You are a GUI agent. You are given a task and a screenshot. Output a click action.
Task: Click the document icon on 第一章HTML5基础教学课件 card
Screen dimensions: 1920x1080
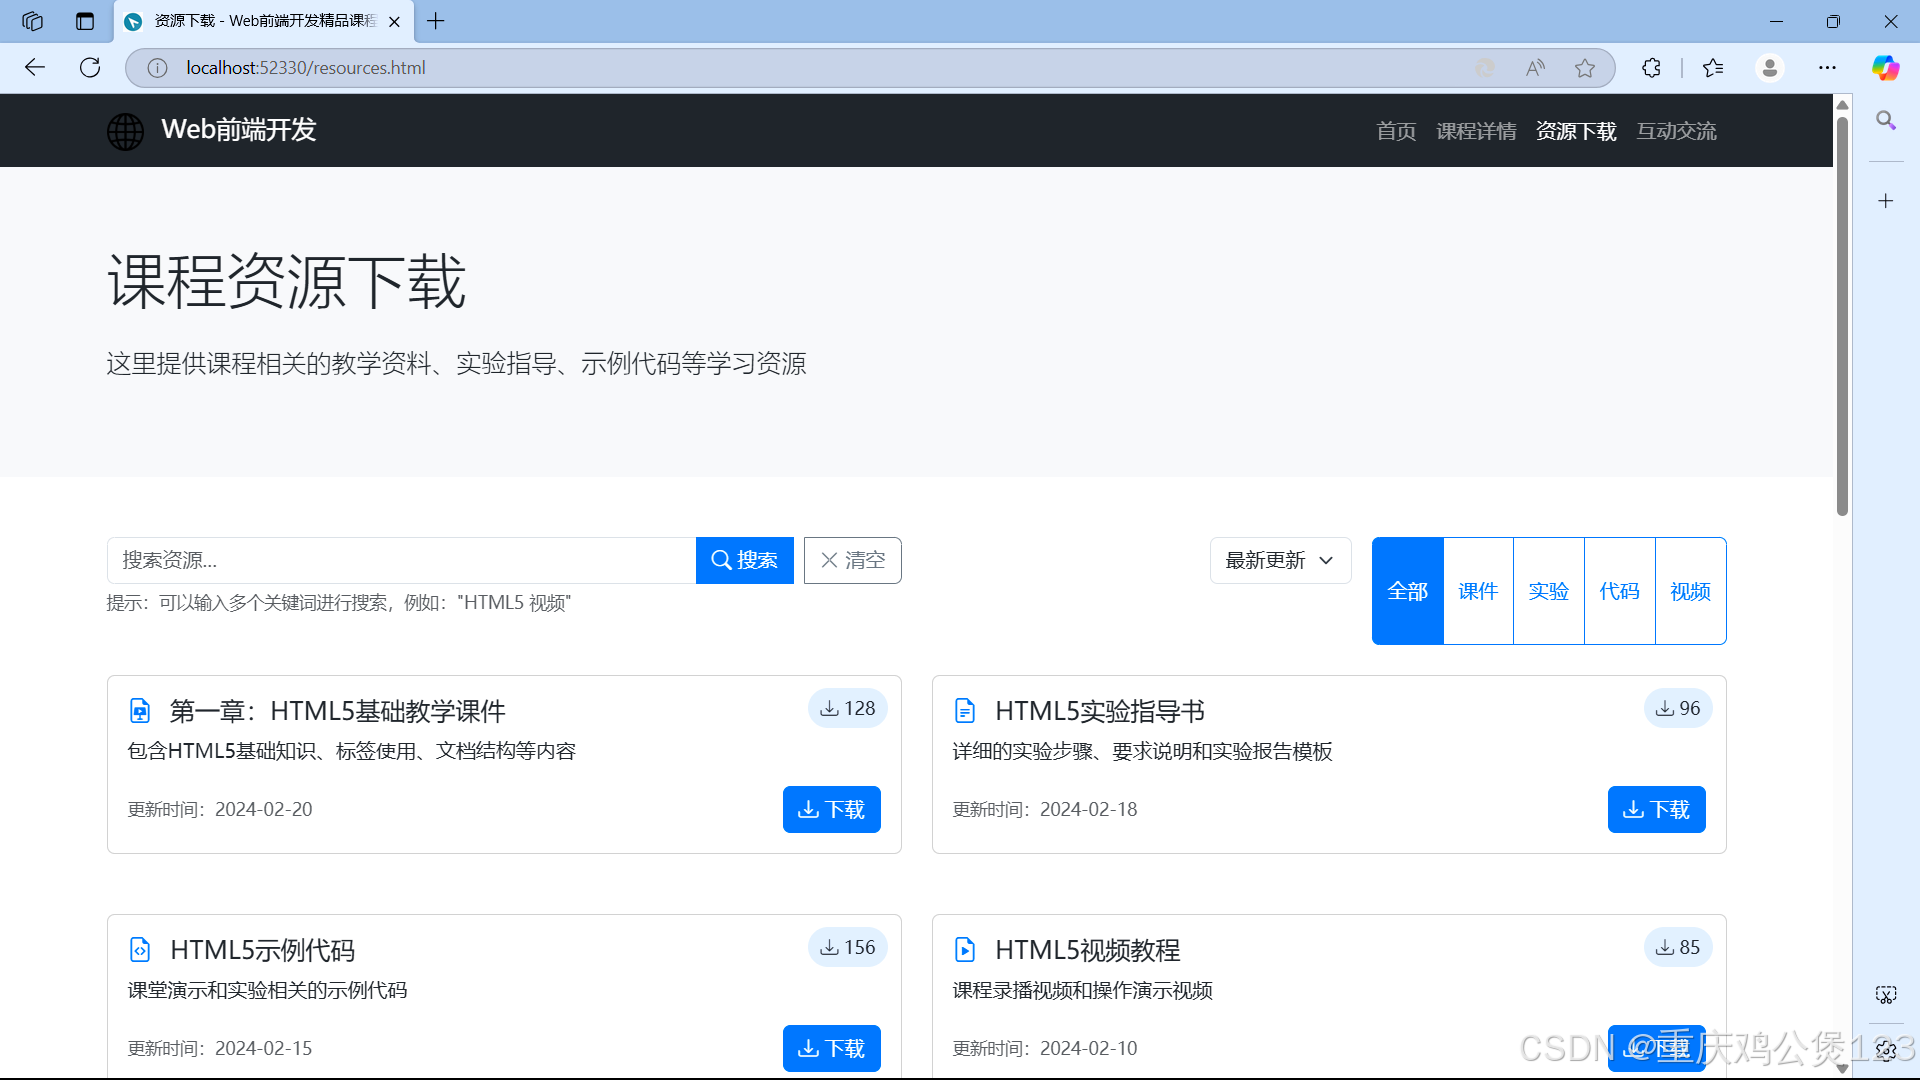[x=139, y=710]
